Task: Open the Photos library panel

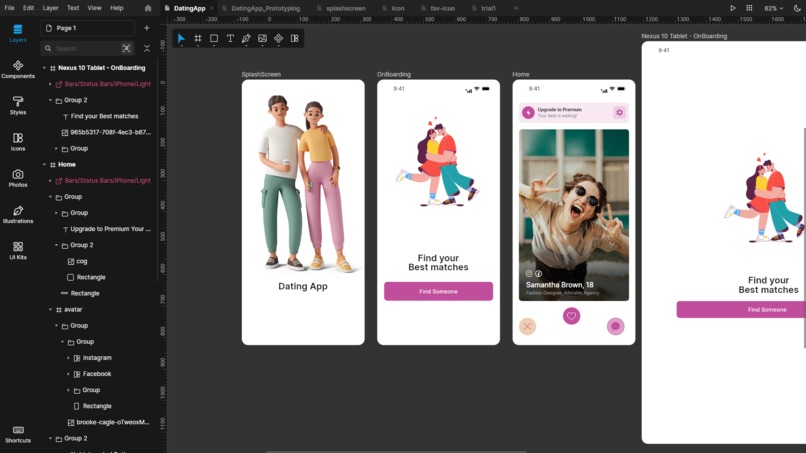Action: click(x=17, y=178)
